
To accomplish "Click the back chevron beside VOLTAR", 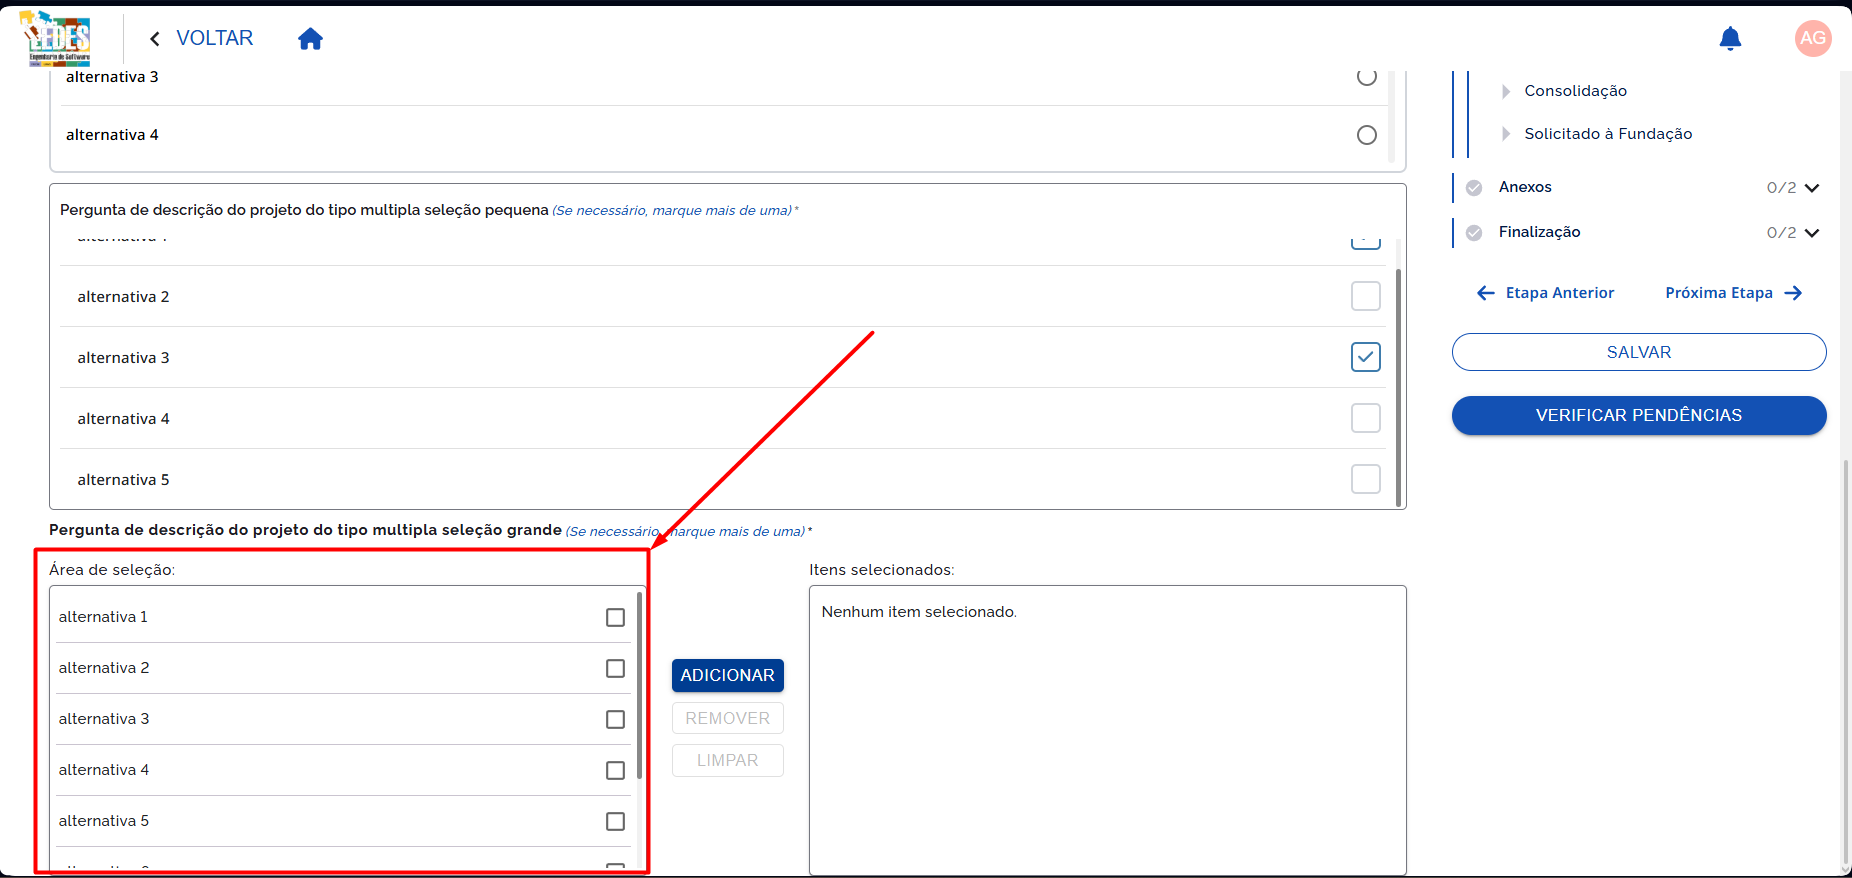I will (155, 39).
